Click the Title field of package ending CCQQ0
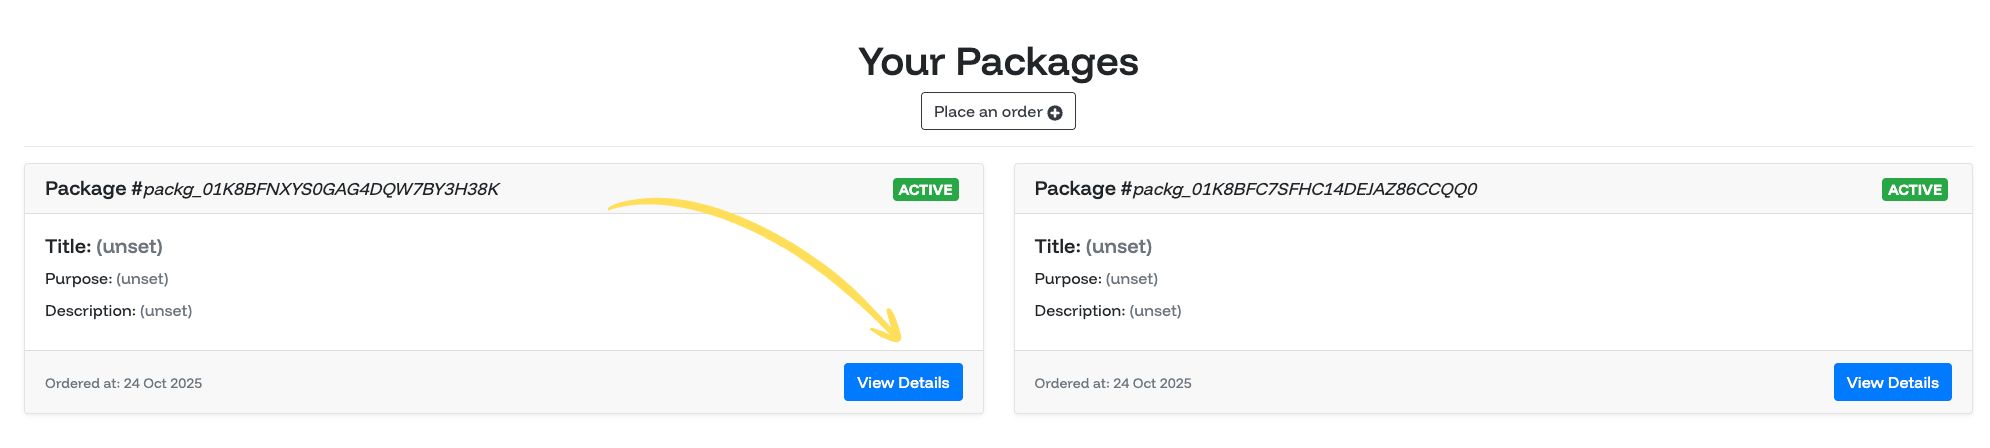This screenshot has width=1990, height=448. pos(1093,246)
